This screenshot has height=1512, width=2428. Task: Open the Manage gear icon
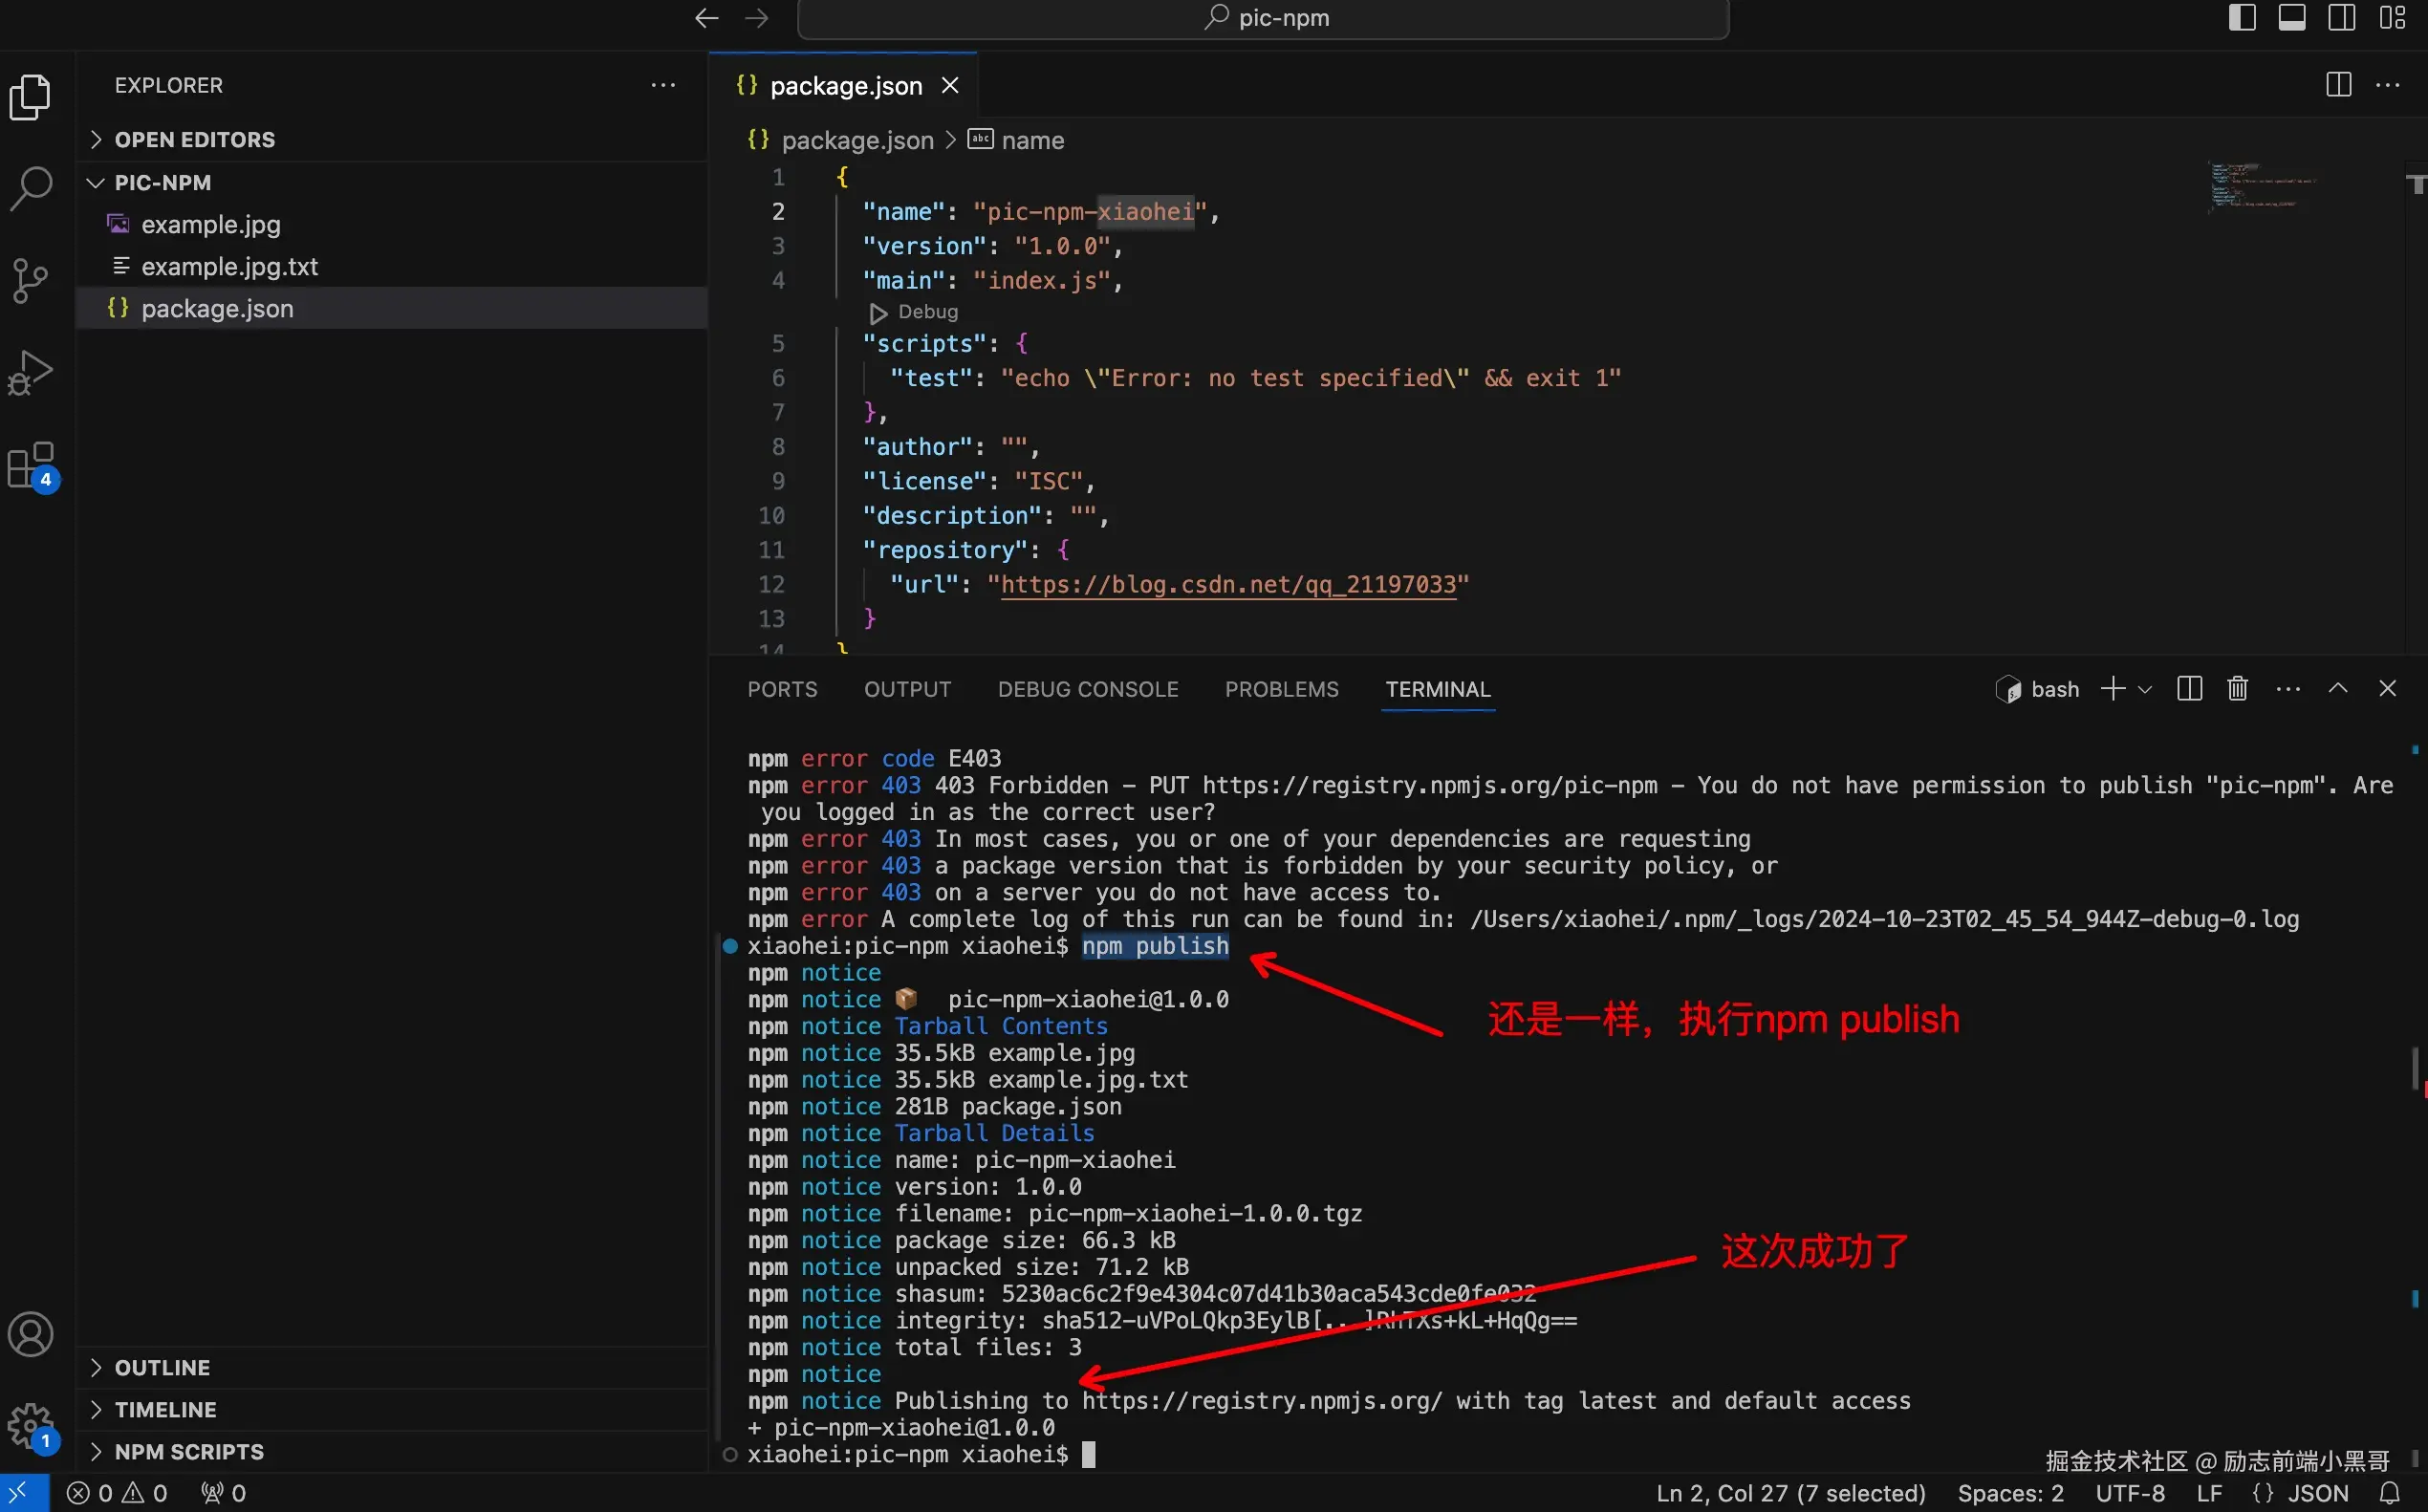(31, 1426)
